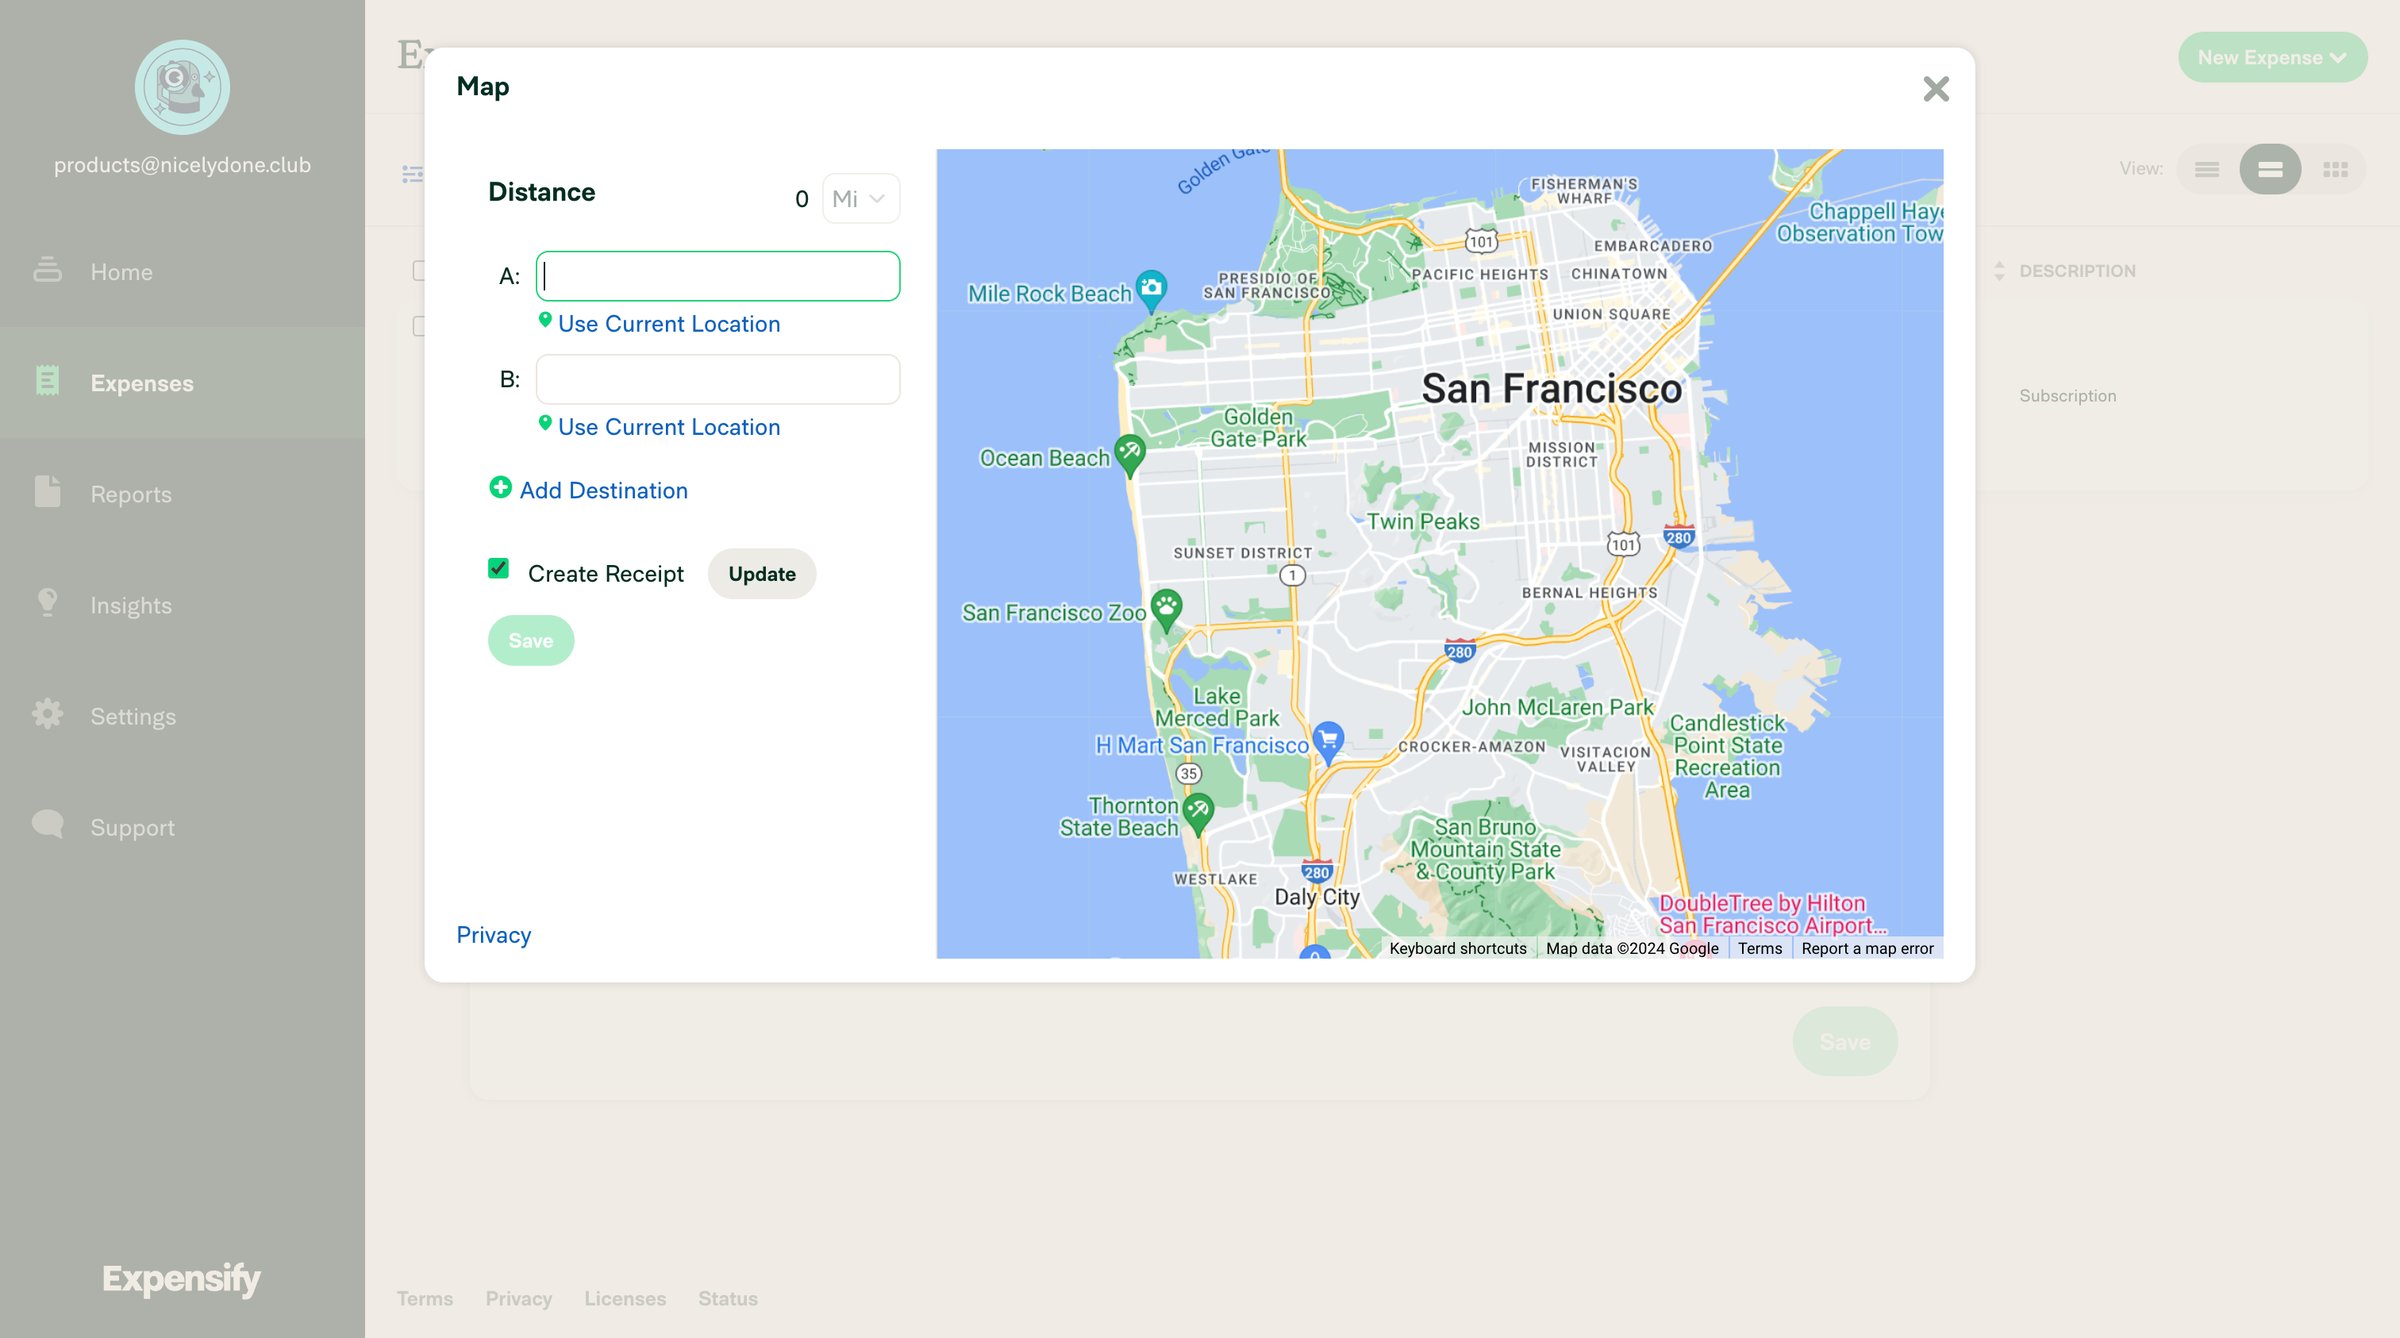
Task: Open Terms link in the page footer
Action: 424,1298
